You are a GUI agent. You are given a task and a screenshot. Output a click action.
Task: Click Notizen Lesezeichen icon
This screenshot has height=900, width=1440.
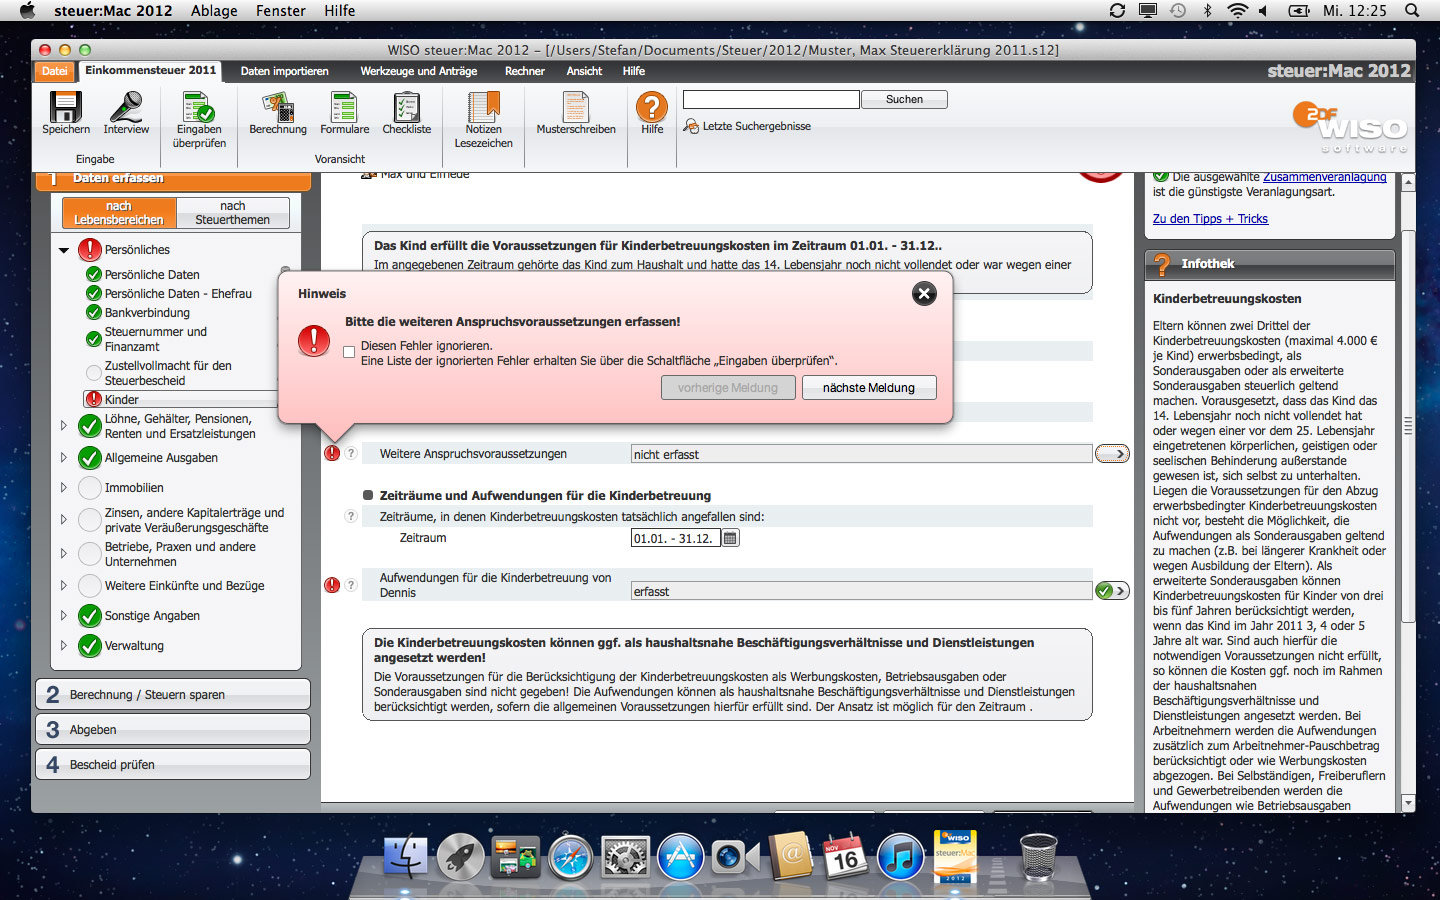click(483, 107)
